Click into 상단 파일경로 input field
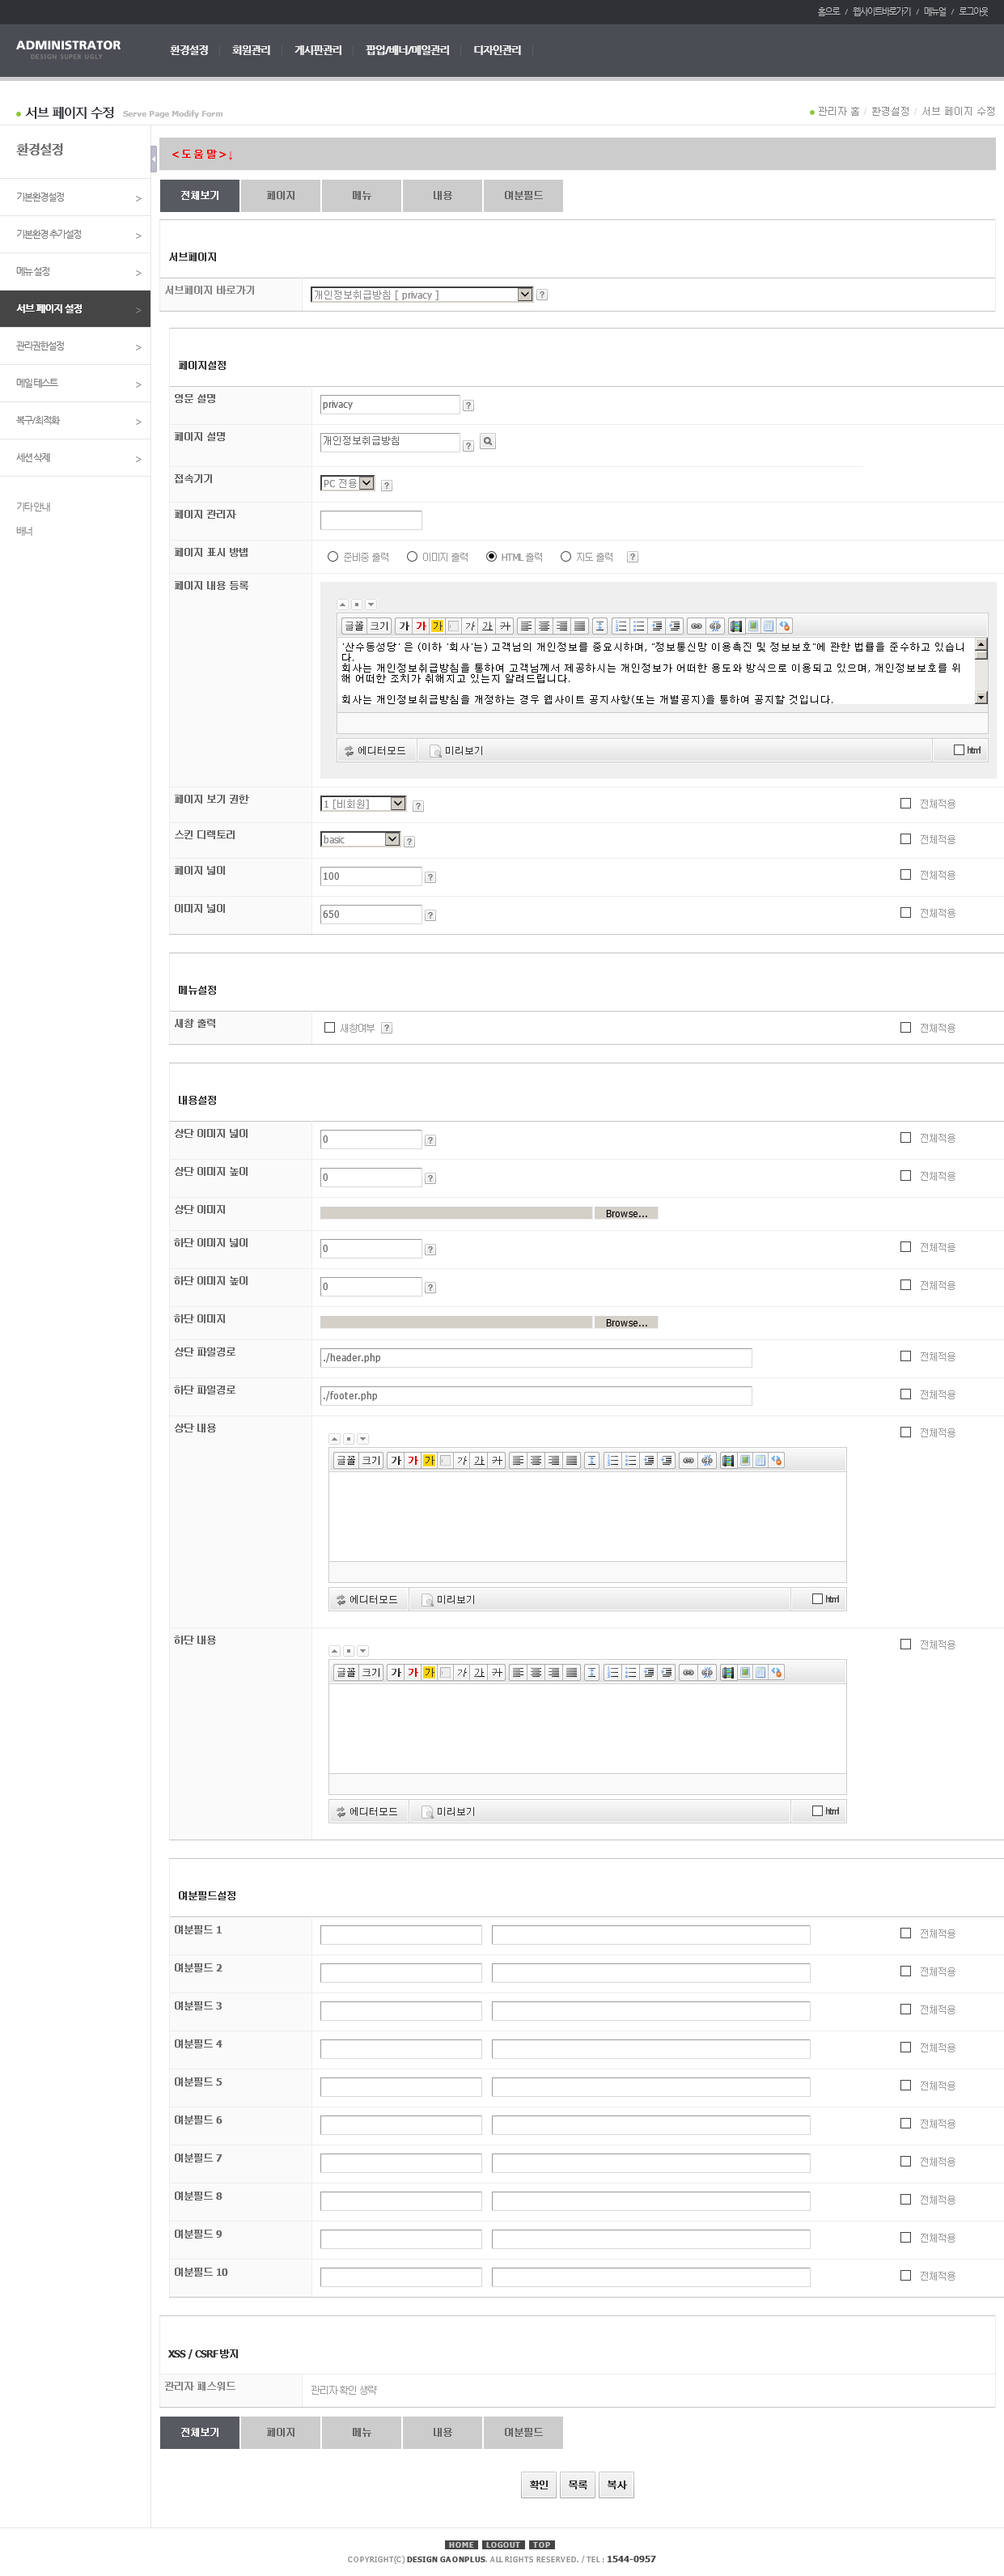This screenshot has height=2576, width=1004. 536,1357
